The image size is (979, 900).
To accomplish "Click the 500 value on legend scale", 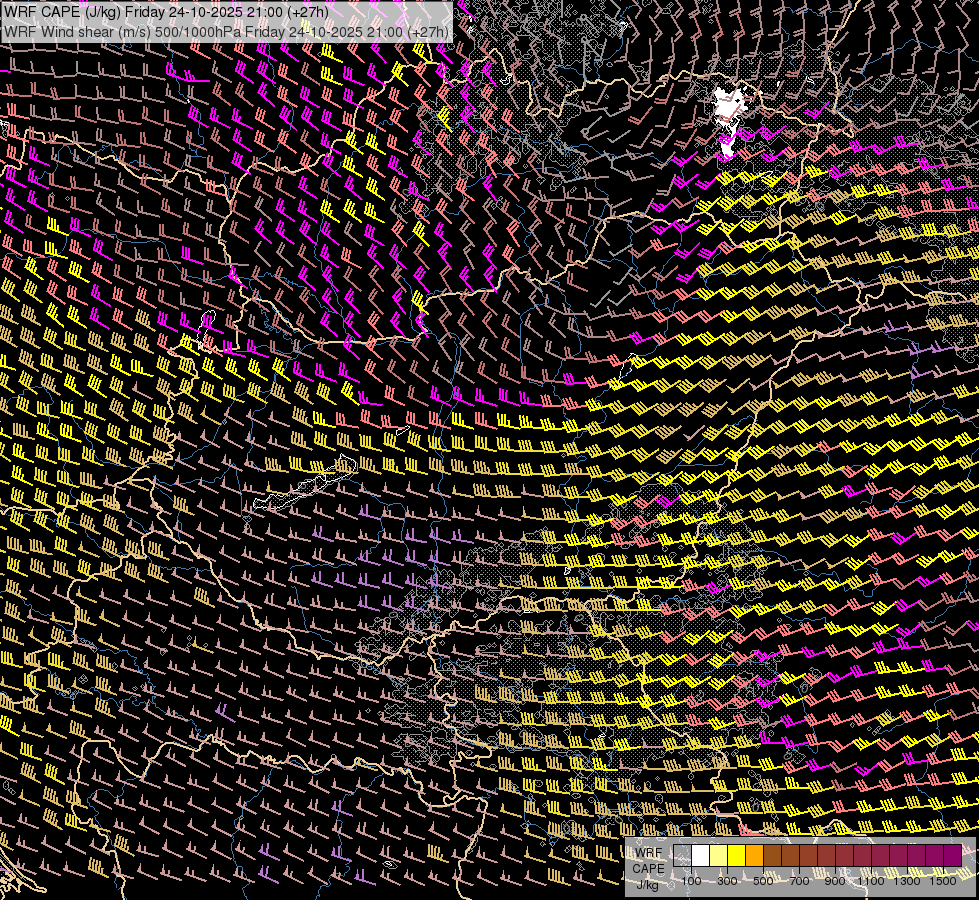I will click(763, 881).
